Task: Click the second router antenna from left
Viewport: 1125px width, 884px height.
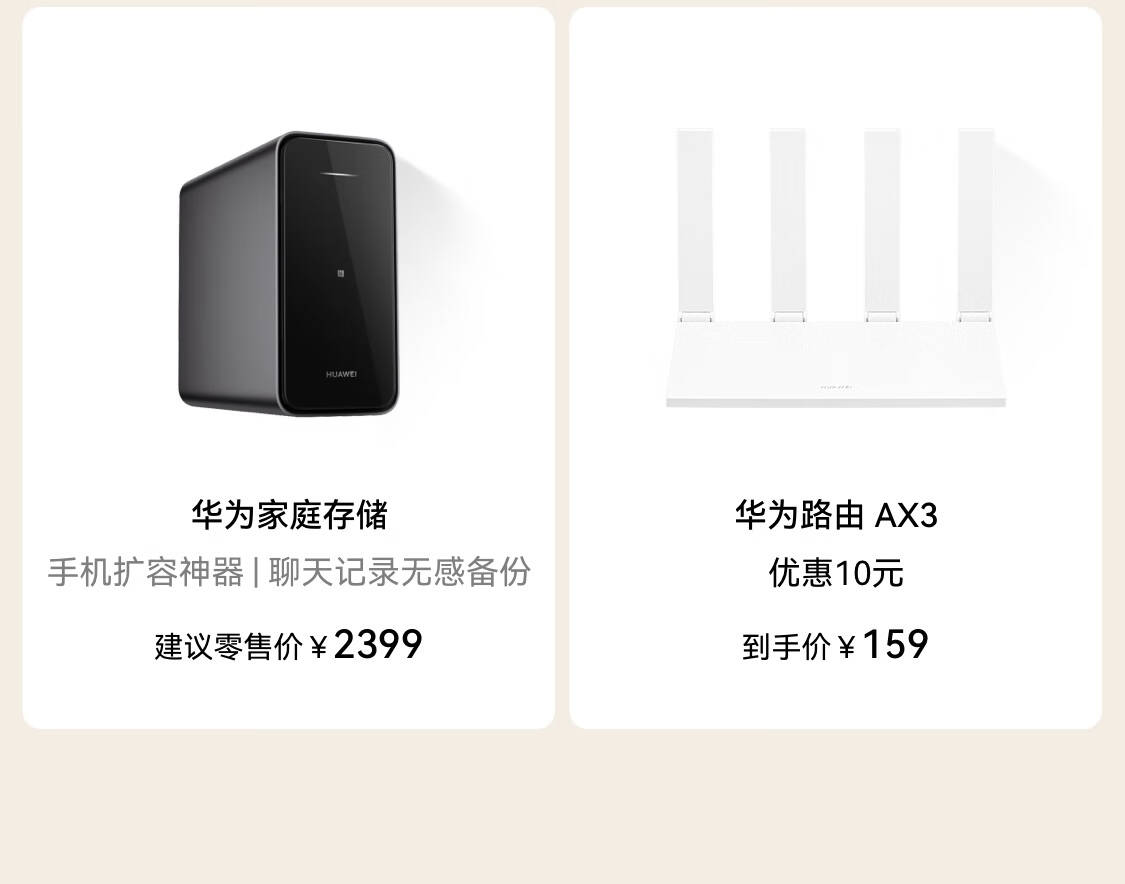Action: (x=788, y=224)
